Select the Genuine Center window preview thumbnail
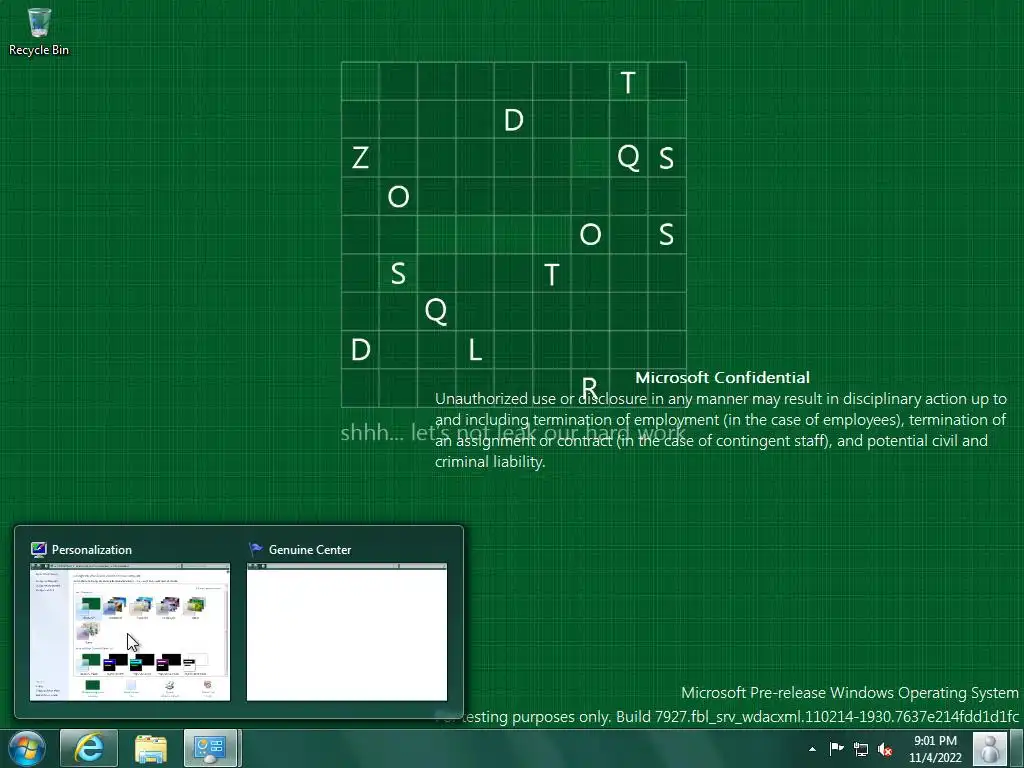The image size is (1024, 768). click(x=347, y=632)
